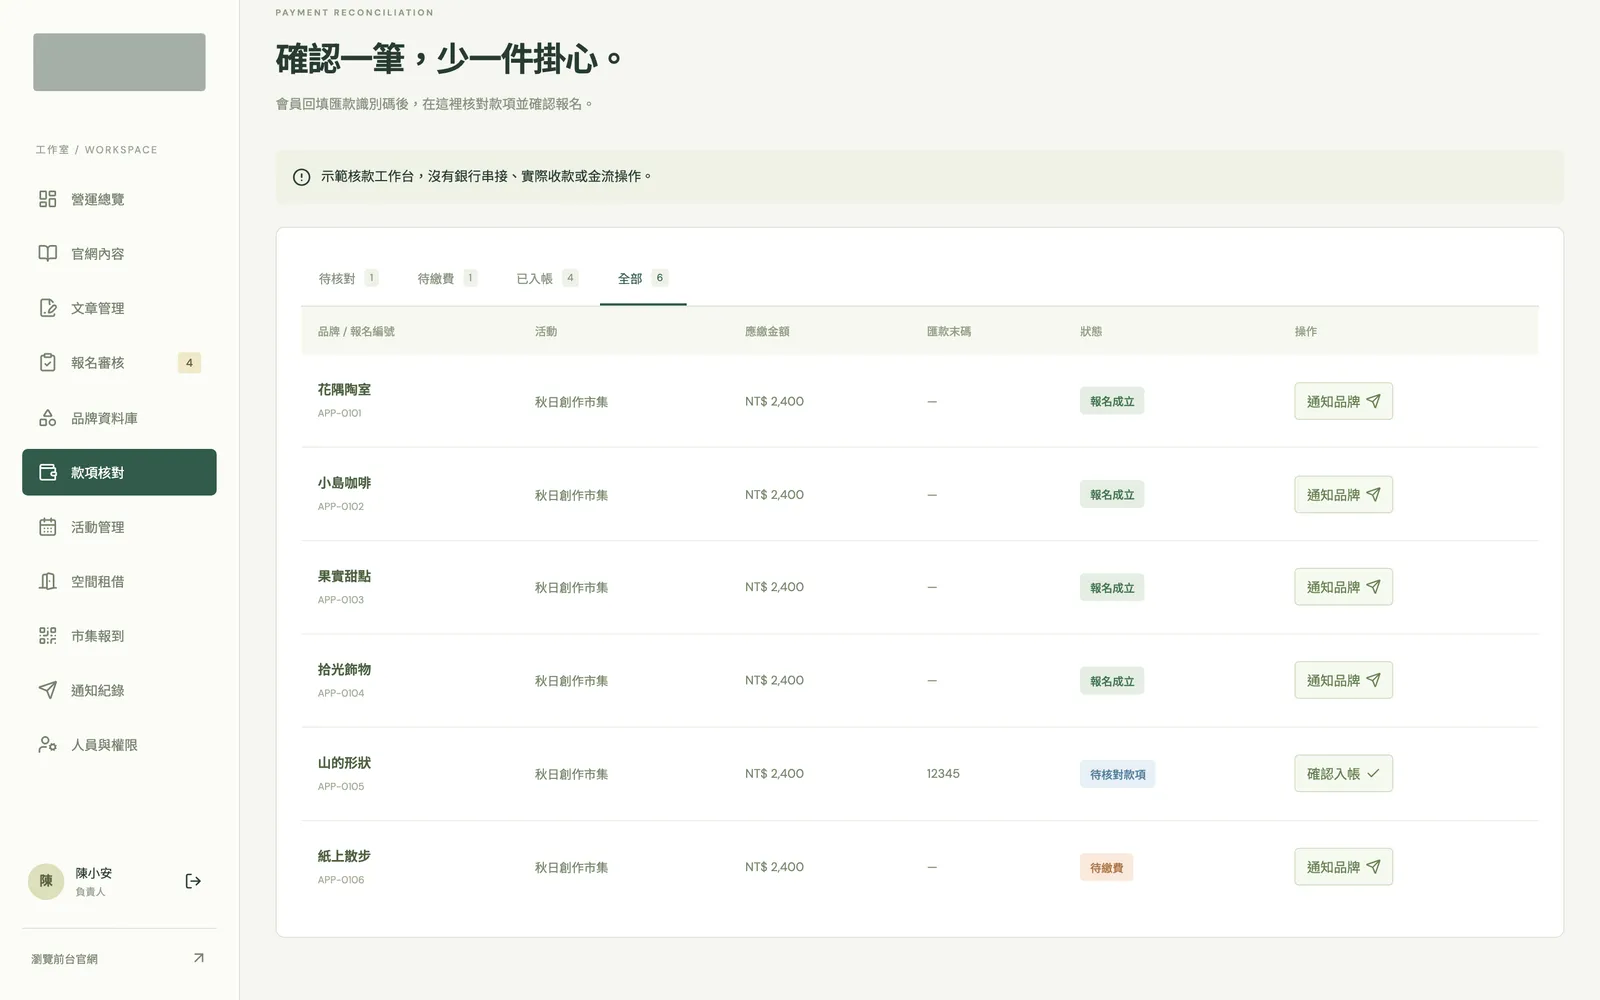Click the 報名成立 badge for 花隅陶室

[1112, 401]
